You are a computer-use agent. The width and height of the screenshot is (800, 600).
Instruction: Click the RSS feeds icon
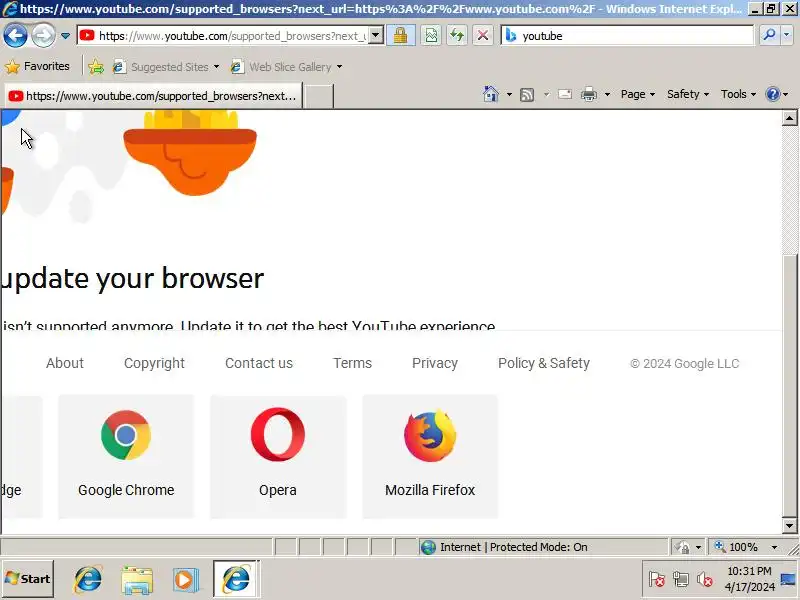[x=527, y=94]
